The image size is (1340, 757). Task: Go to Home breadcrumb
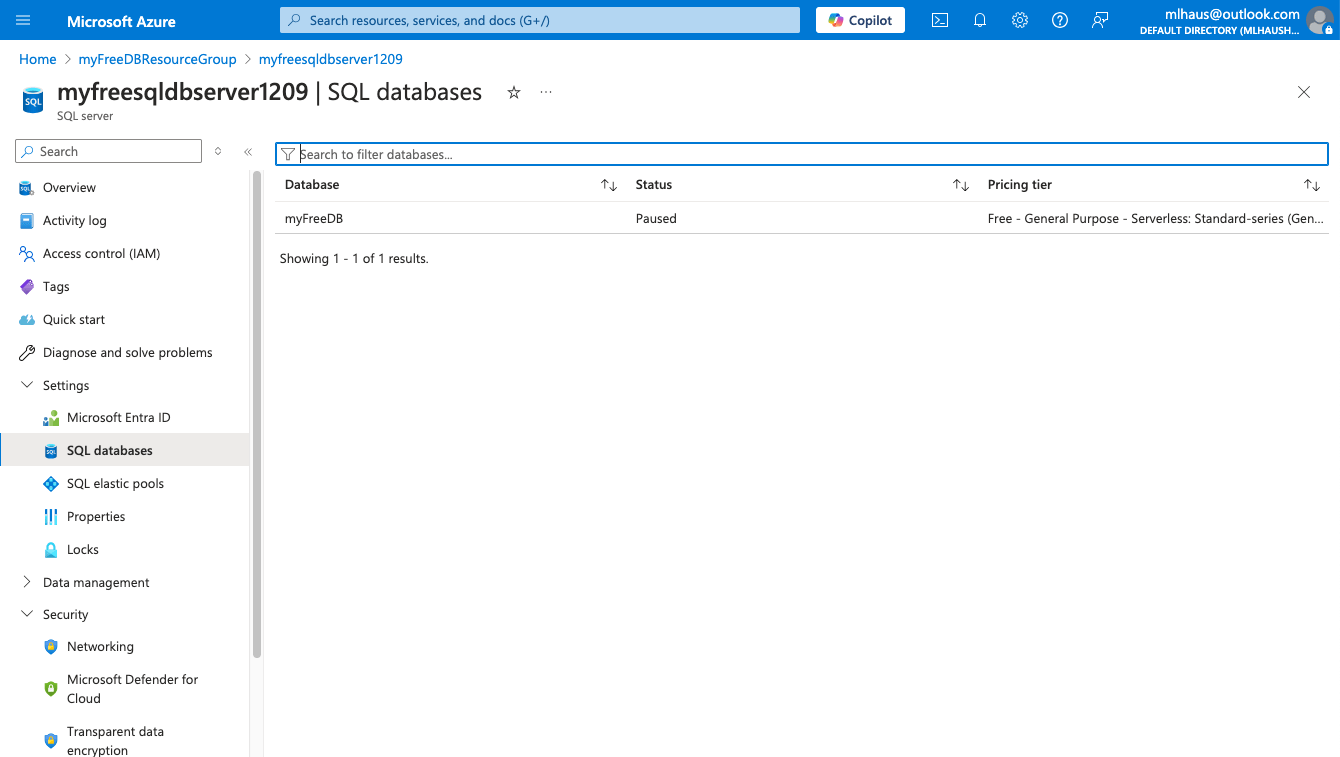38,59
